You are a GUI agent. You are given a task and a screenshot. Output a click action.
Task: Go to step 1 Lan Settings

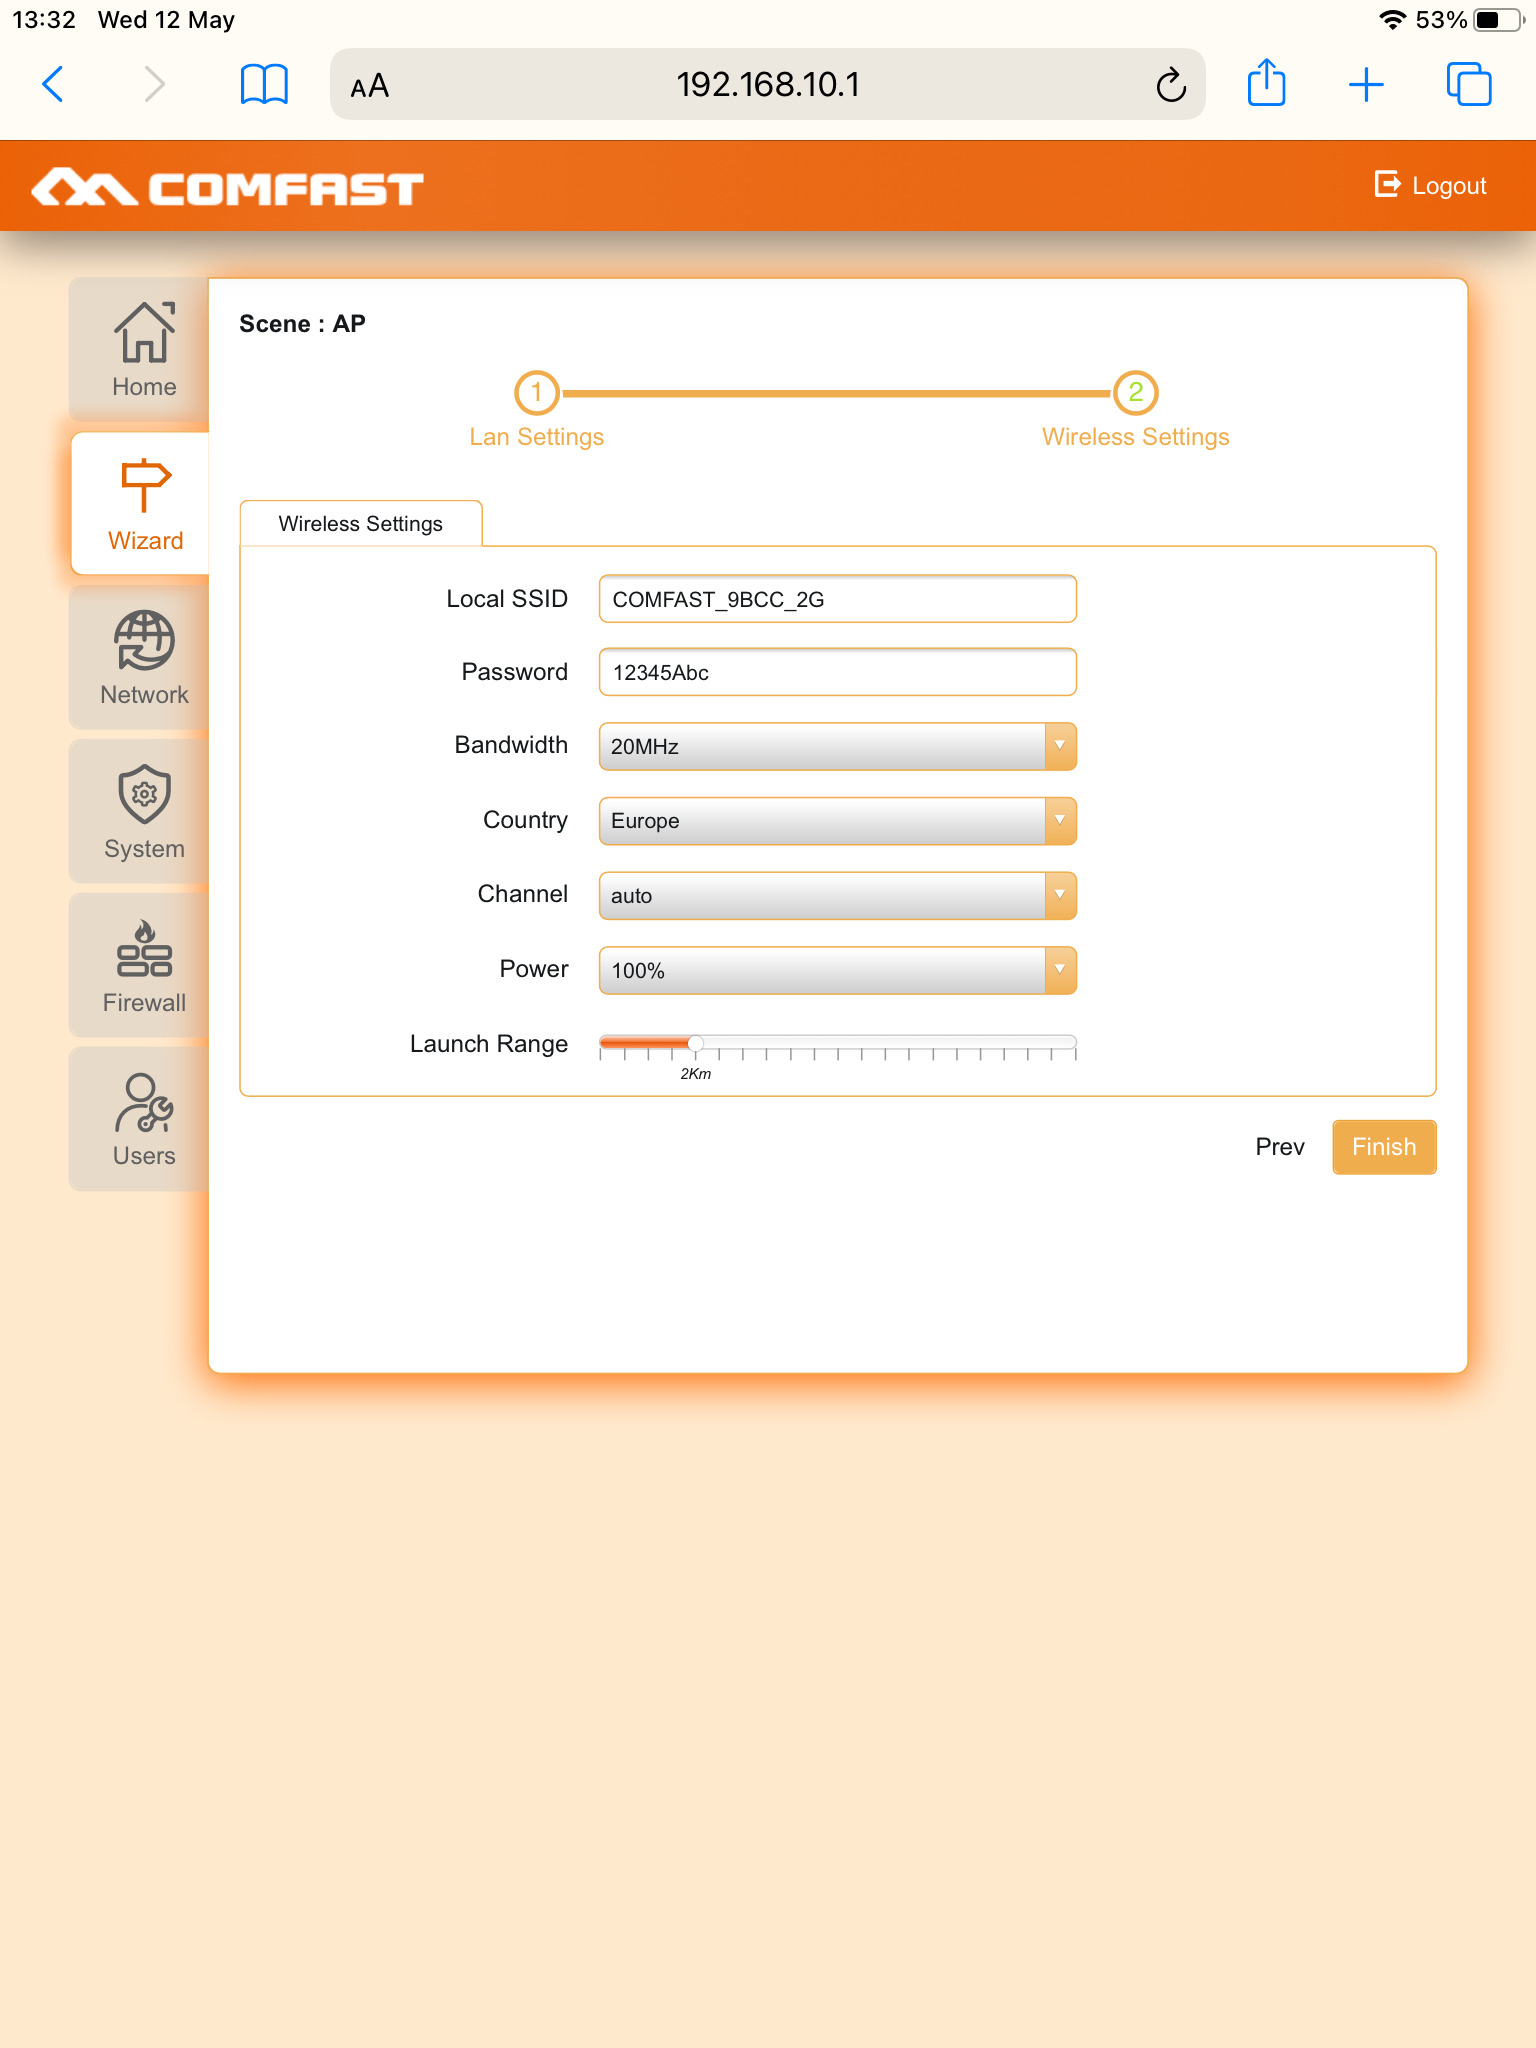click(x=537, y=393)
